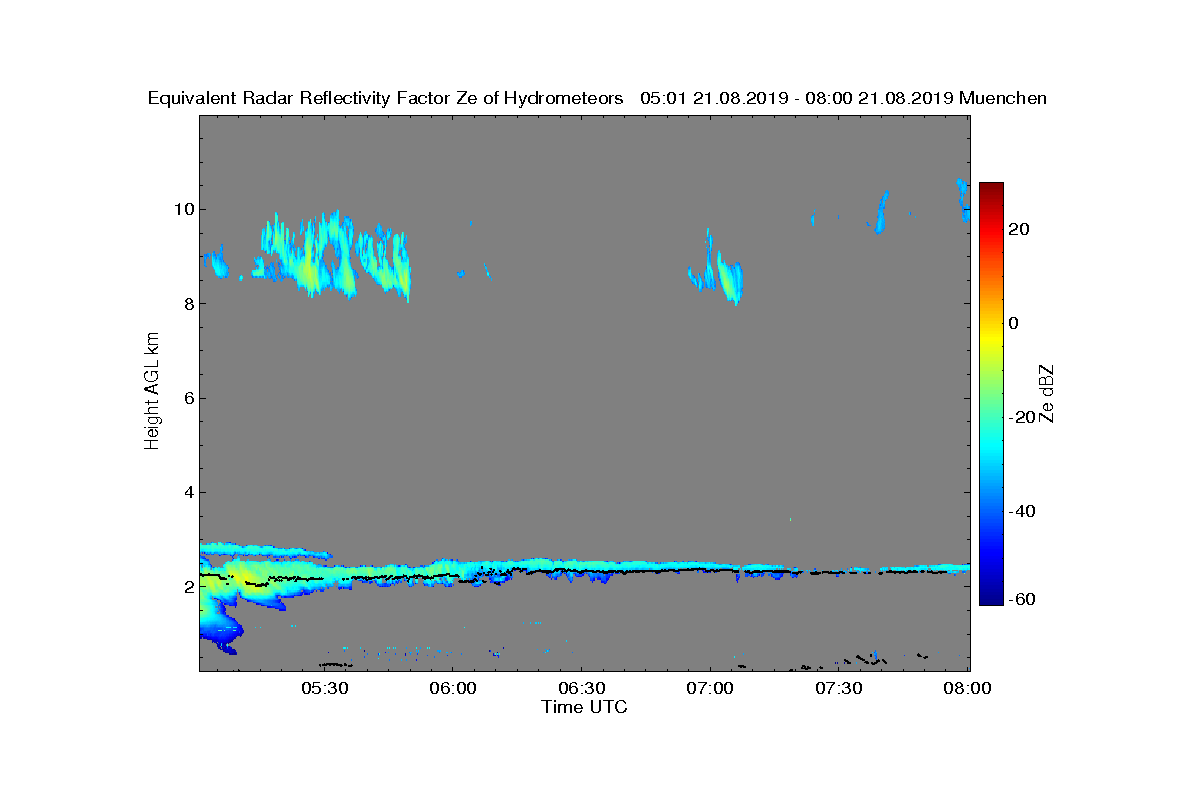The width and height of the screenshot is (1200, 800).
Task: Click the -40 colorbar tick label
Action: coord(1020,512)
